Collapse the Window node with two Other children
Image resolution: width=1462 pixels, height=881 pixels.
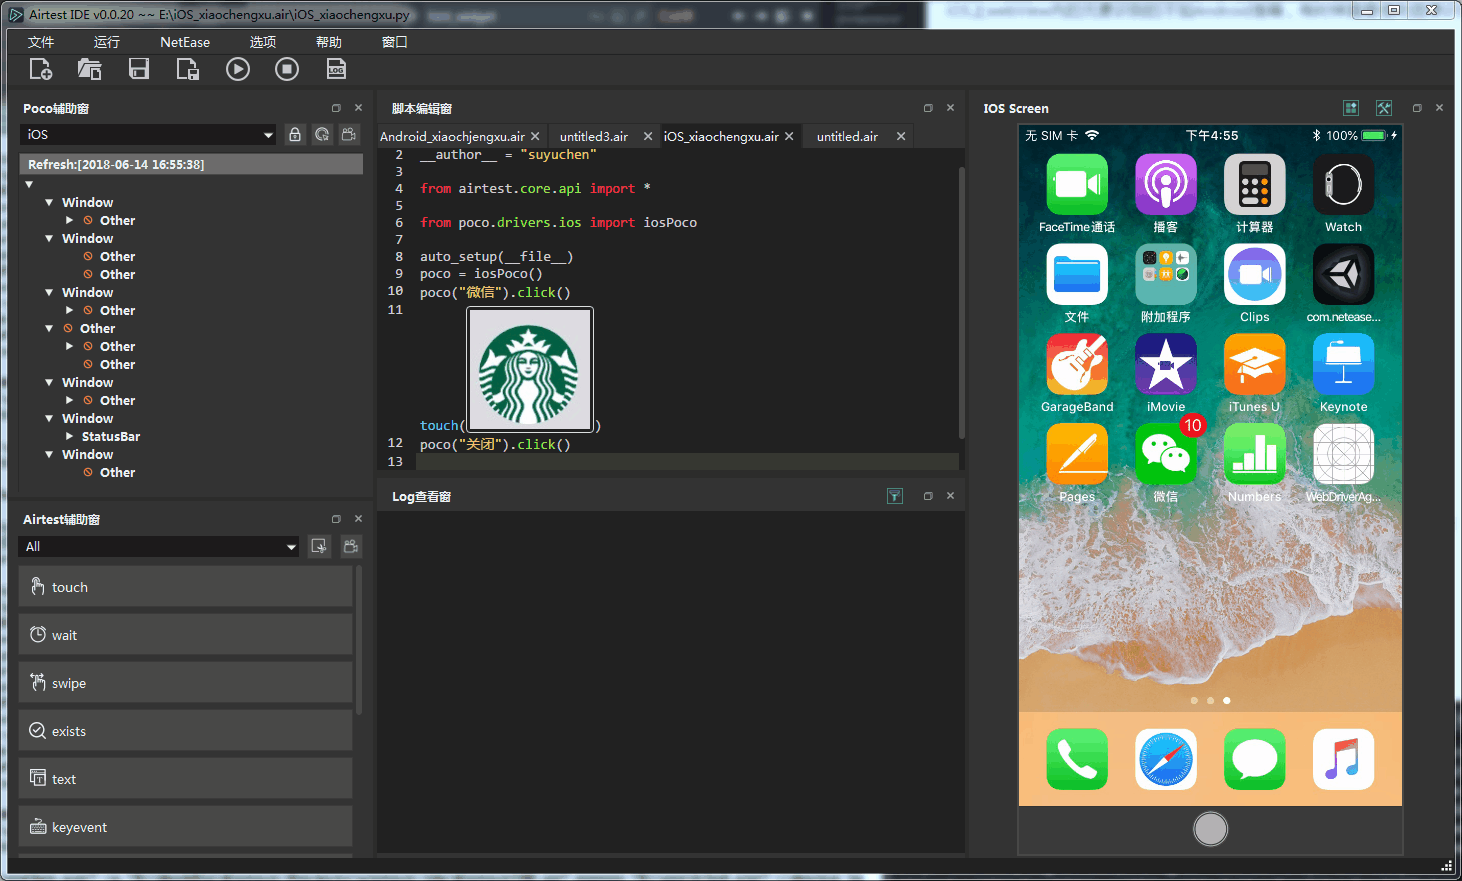[x=49, y=239]
